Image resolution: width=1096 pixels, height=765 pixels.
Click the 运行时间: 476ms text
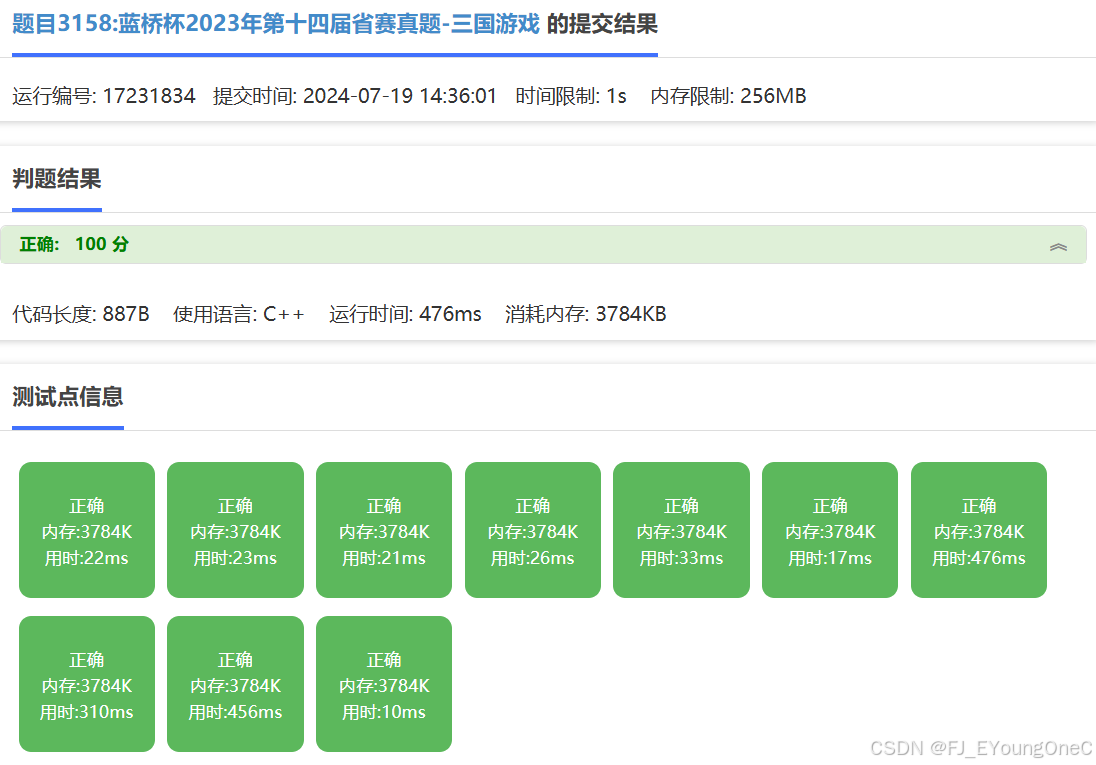click(x=405, y=314)
